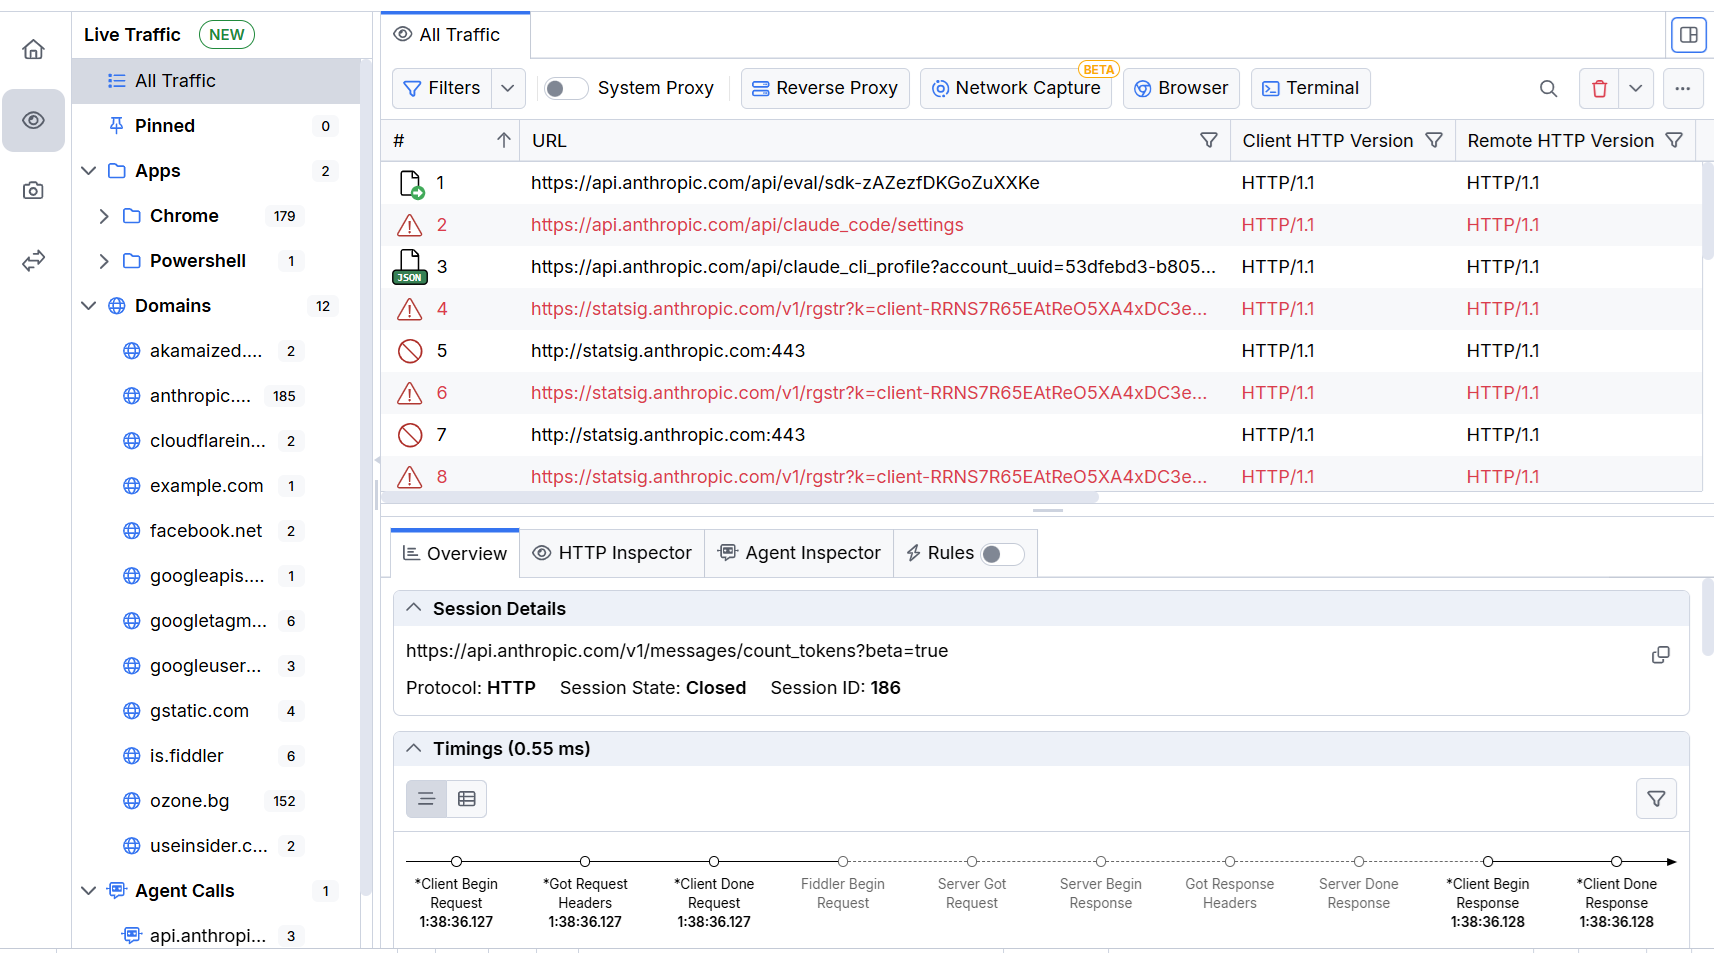Open the Snapshots camera icon in sidebar
Screen dimensions: 1714x953
33,190
